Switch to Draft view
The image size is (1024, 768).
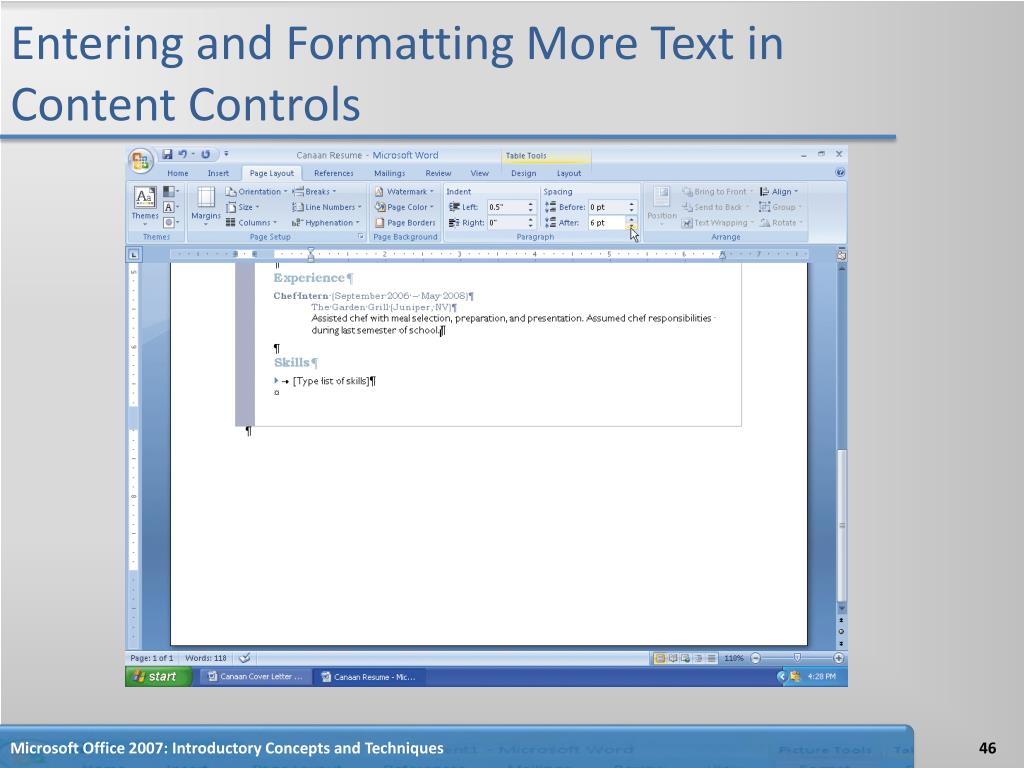coord(712,658)
